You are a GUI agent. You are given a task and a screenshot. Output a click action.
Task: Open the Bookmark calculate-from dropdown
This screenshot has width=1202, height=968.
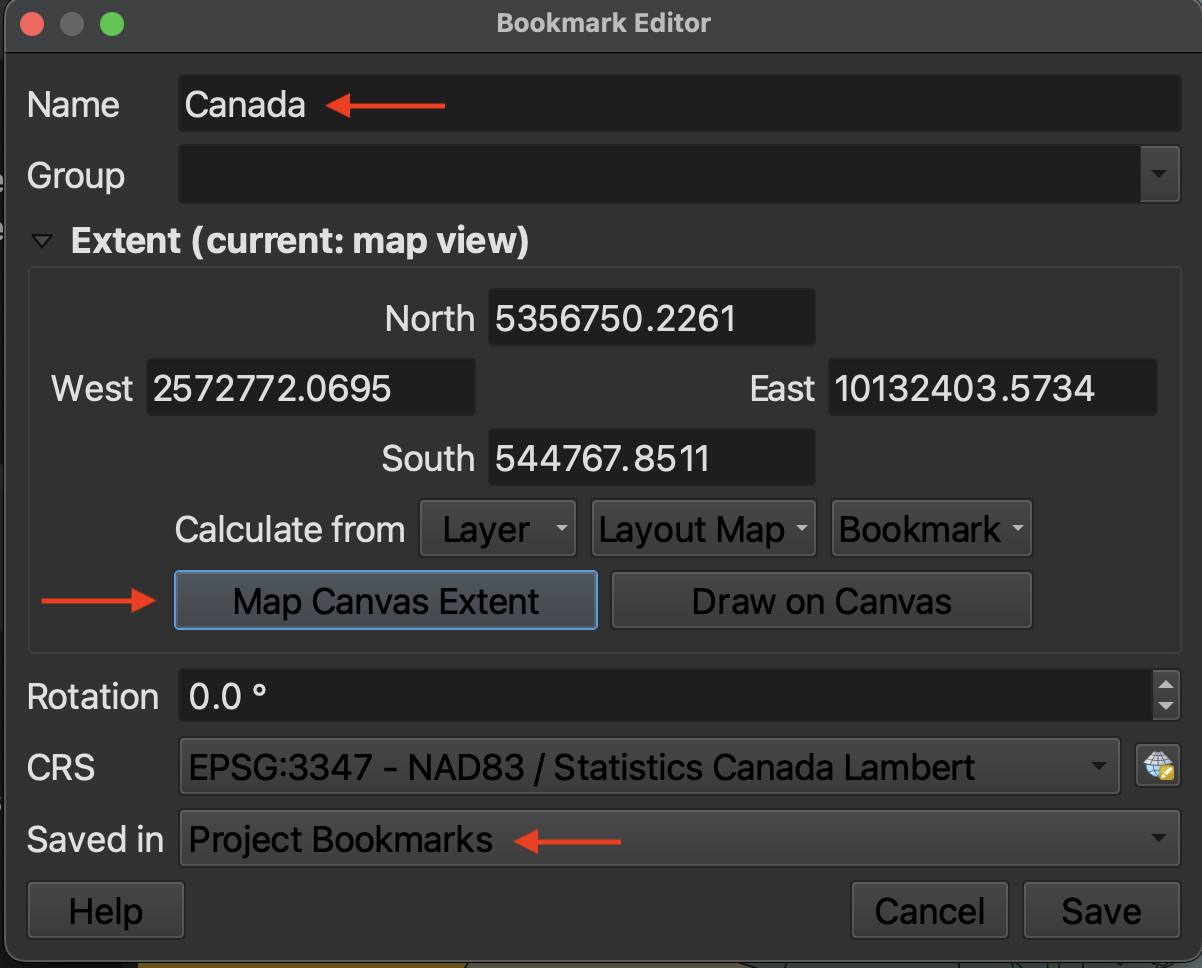click(x=931, y=530)
